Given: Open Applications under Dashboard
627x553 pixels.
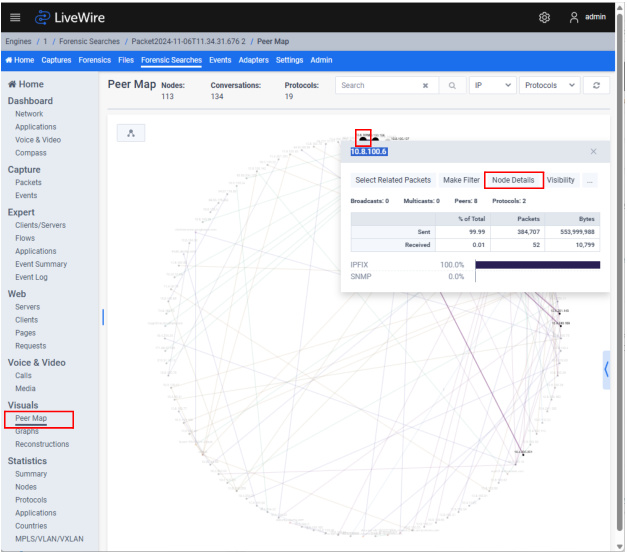Looking at the screenshot, I should [36, 127].
